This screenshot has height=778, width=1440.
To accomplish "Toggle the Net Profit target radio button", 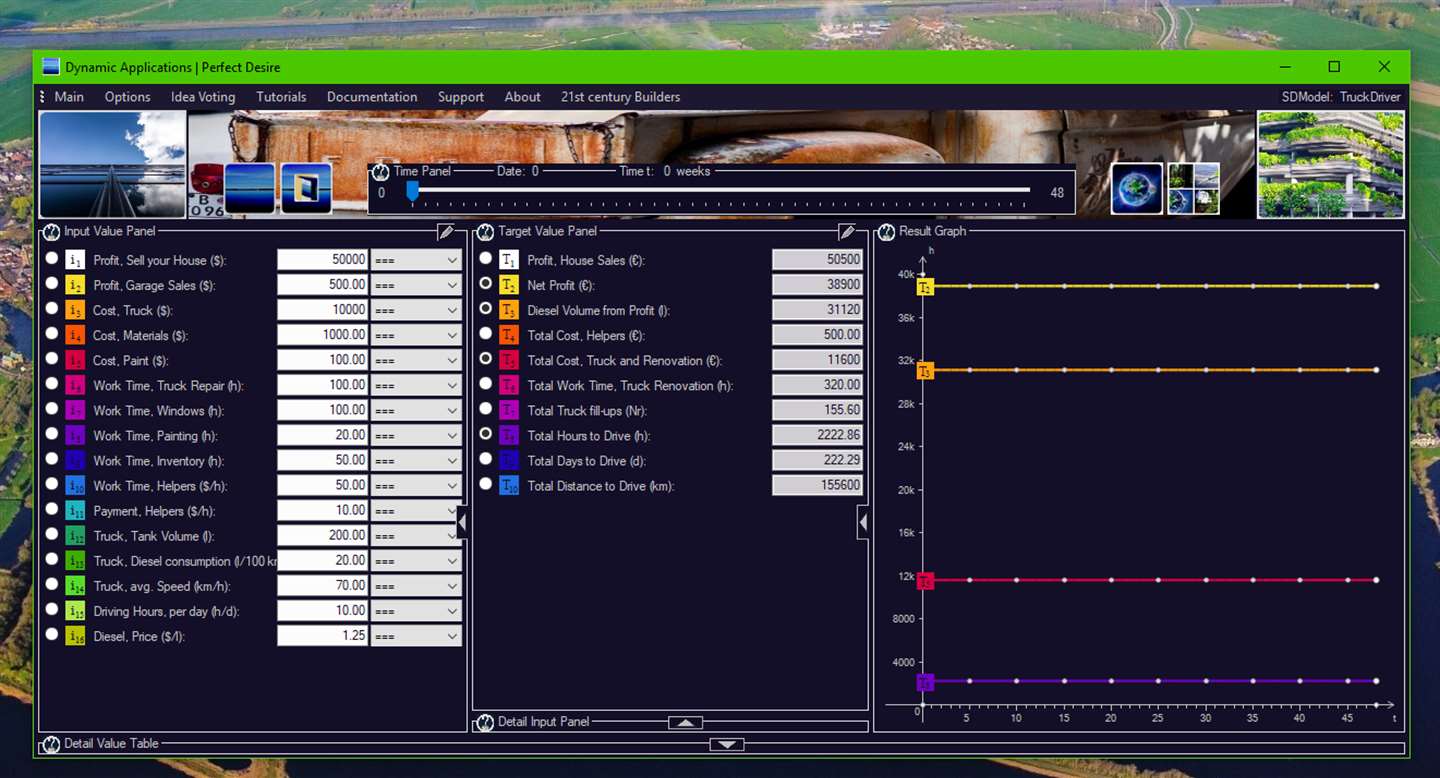I will pyautogui.click(x=486, y=283).
